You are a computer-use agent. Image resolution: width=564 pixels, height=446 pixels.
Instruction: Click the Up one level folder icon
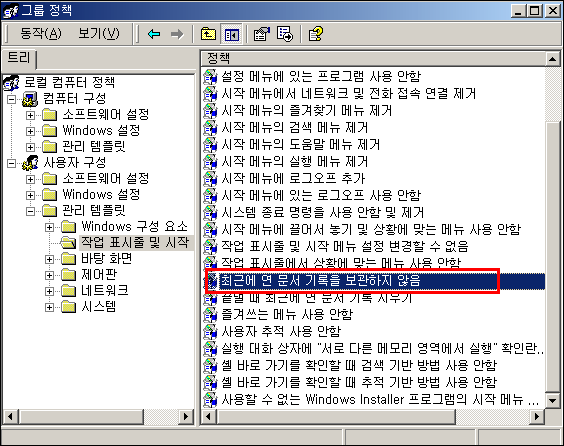[x=208, y=34]
